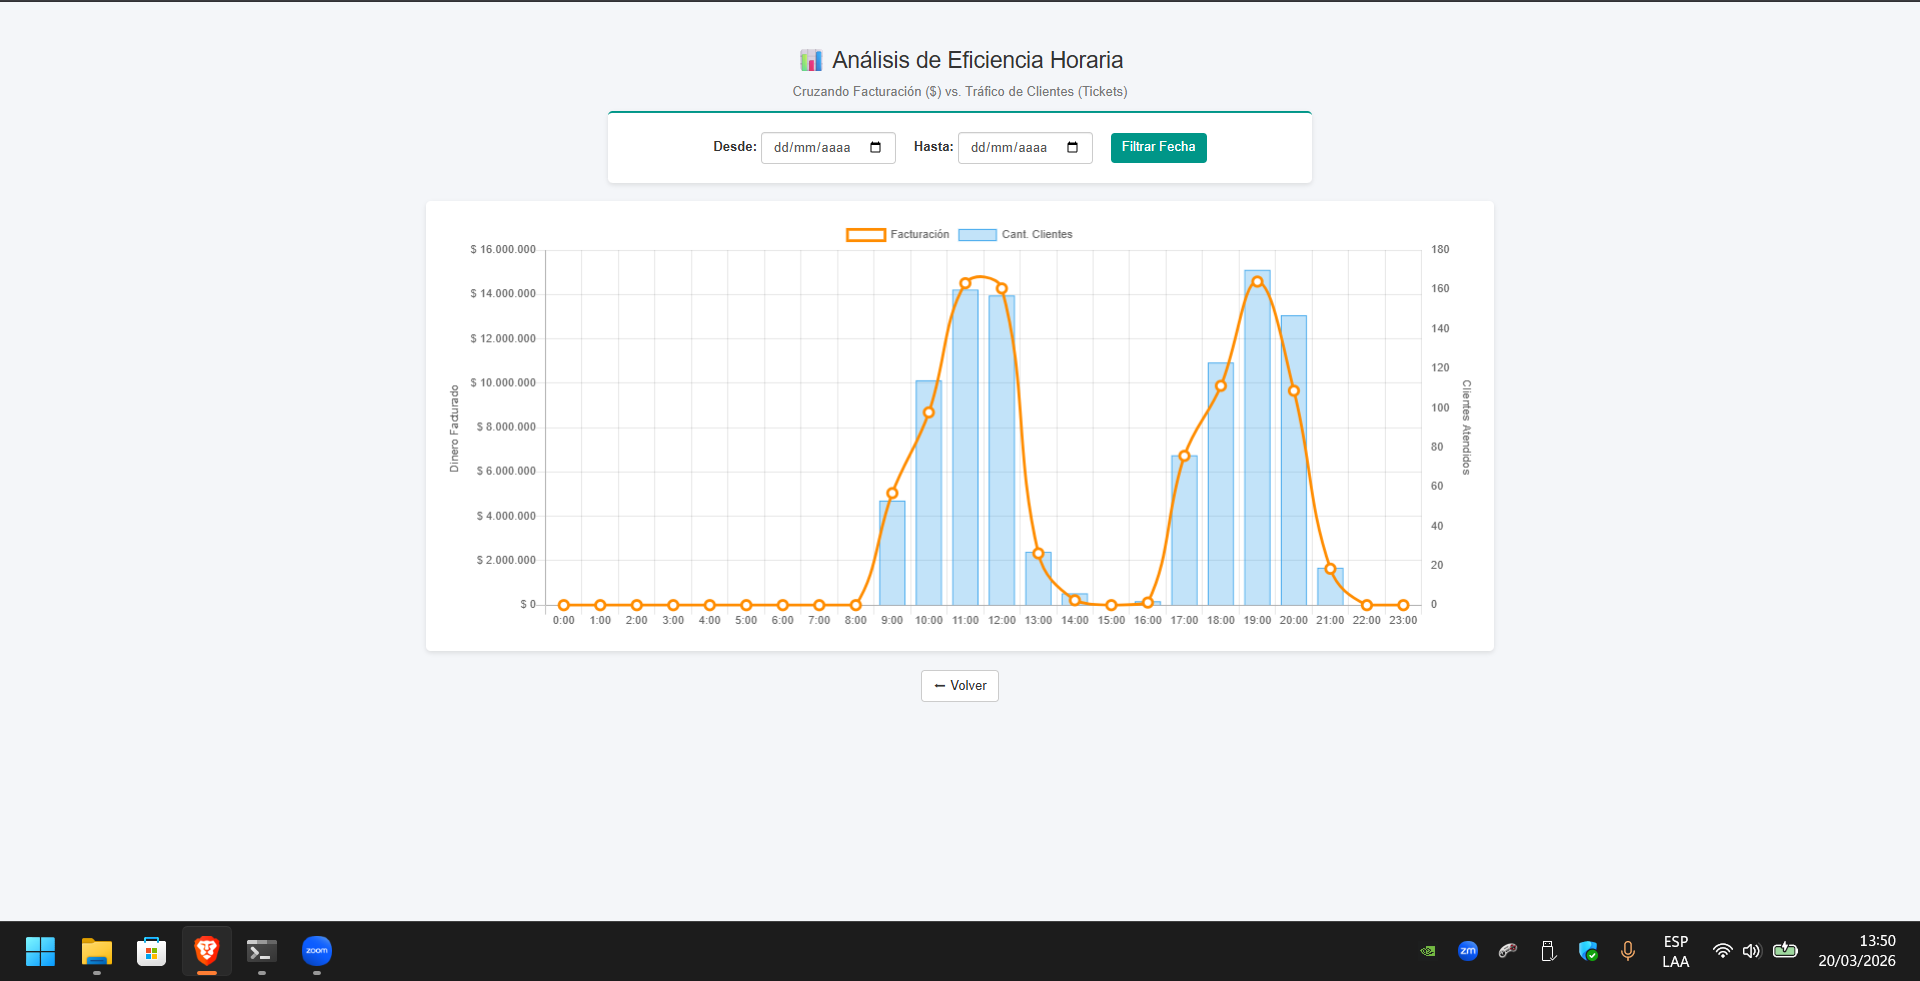This screenshot has height=981, width=1920.
Task: Toggle Cant. Clientes dataset in chart legend
Action: [1015, 235]
